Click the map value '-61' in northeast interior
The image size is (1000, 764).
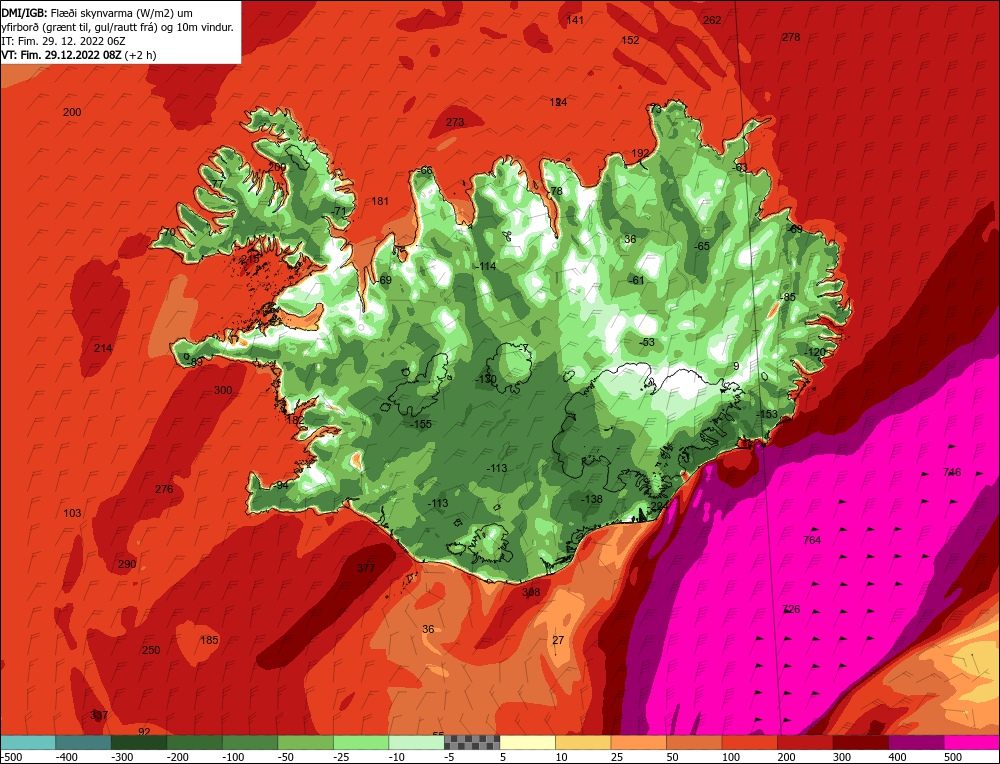(636, 280)
